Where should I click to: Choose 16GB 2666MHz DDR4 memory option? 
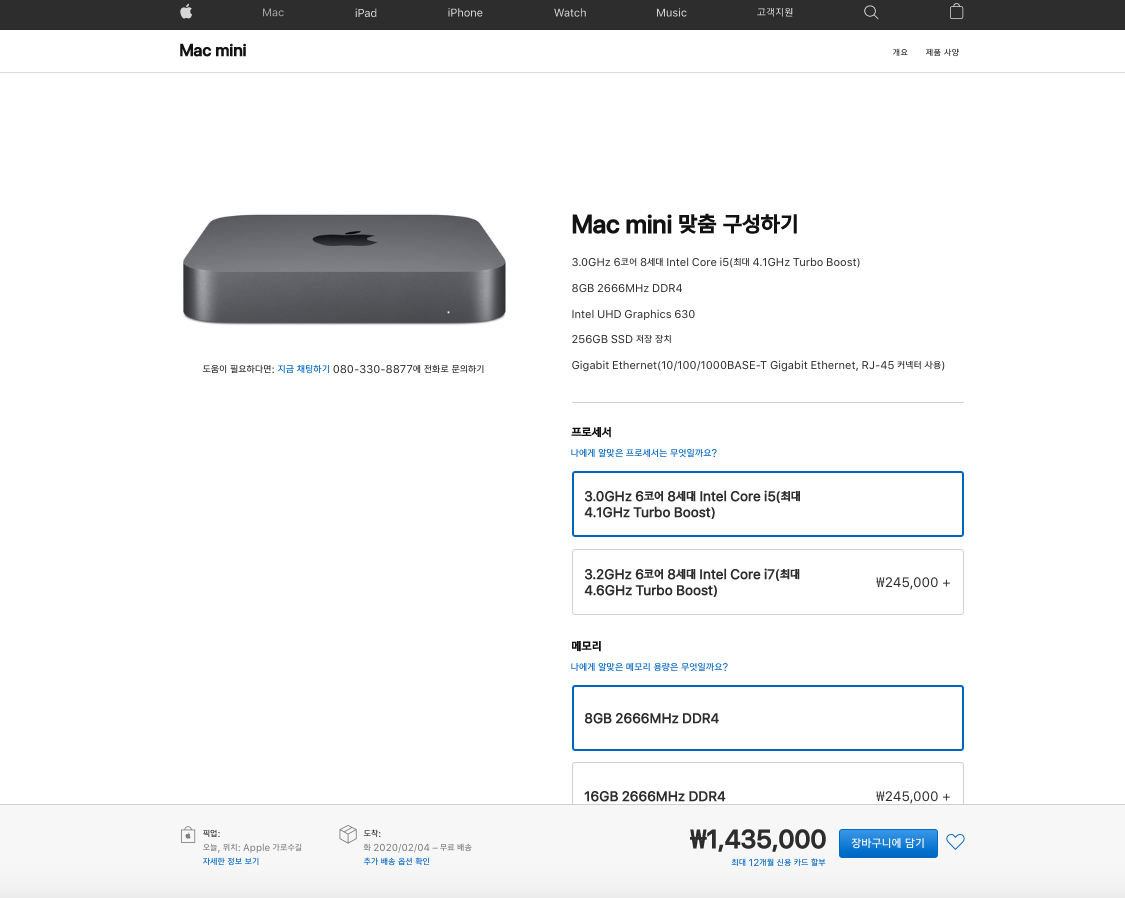point(768,783)
